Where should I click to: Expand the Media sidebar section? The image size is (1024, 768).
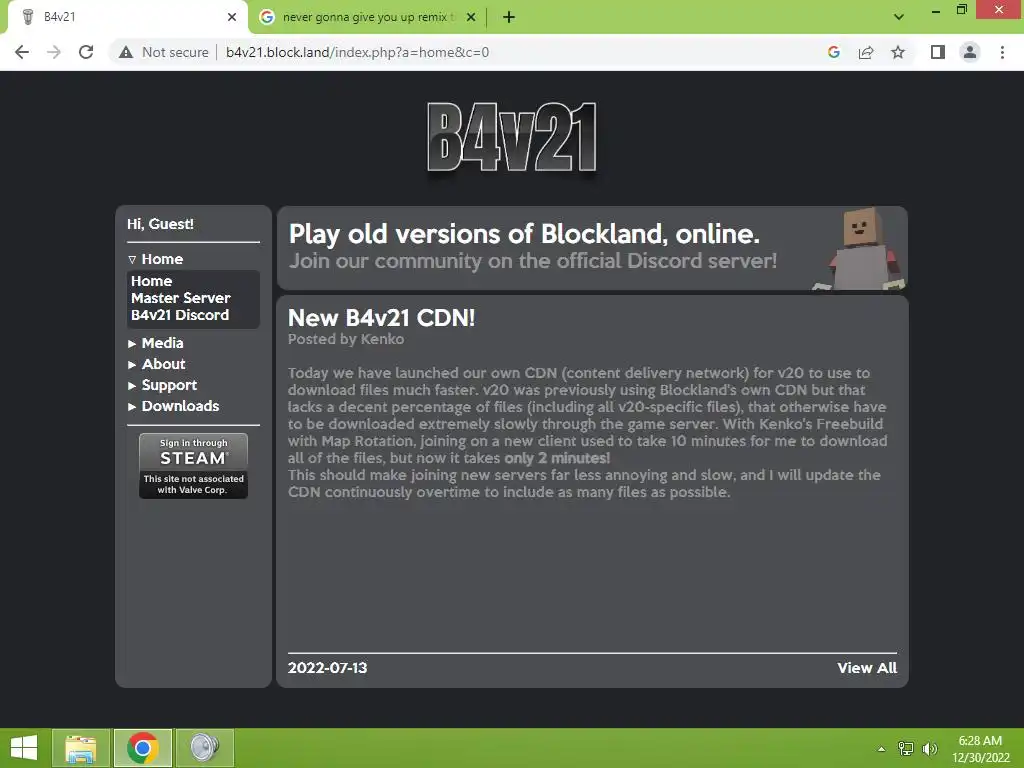pos(156,343)
